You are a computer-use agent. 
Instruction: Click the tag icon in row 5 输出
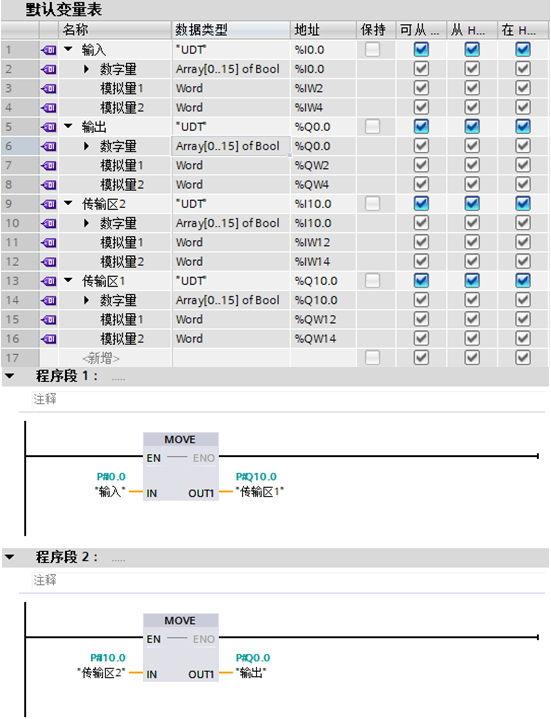tap(49, 127)
